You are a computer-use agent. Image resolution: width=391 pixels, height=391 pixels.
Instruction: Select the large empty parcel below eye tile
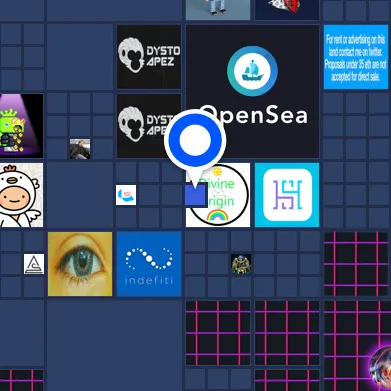click(x=114, y=345)
